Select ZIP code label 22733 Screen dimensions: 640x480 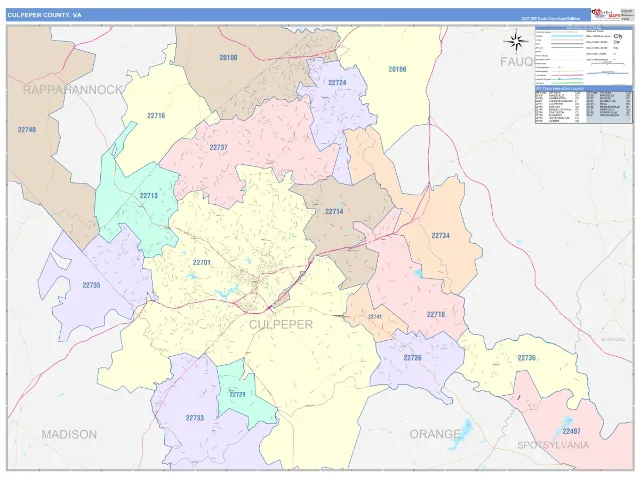tap(195, 418)
